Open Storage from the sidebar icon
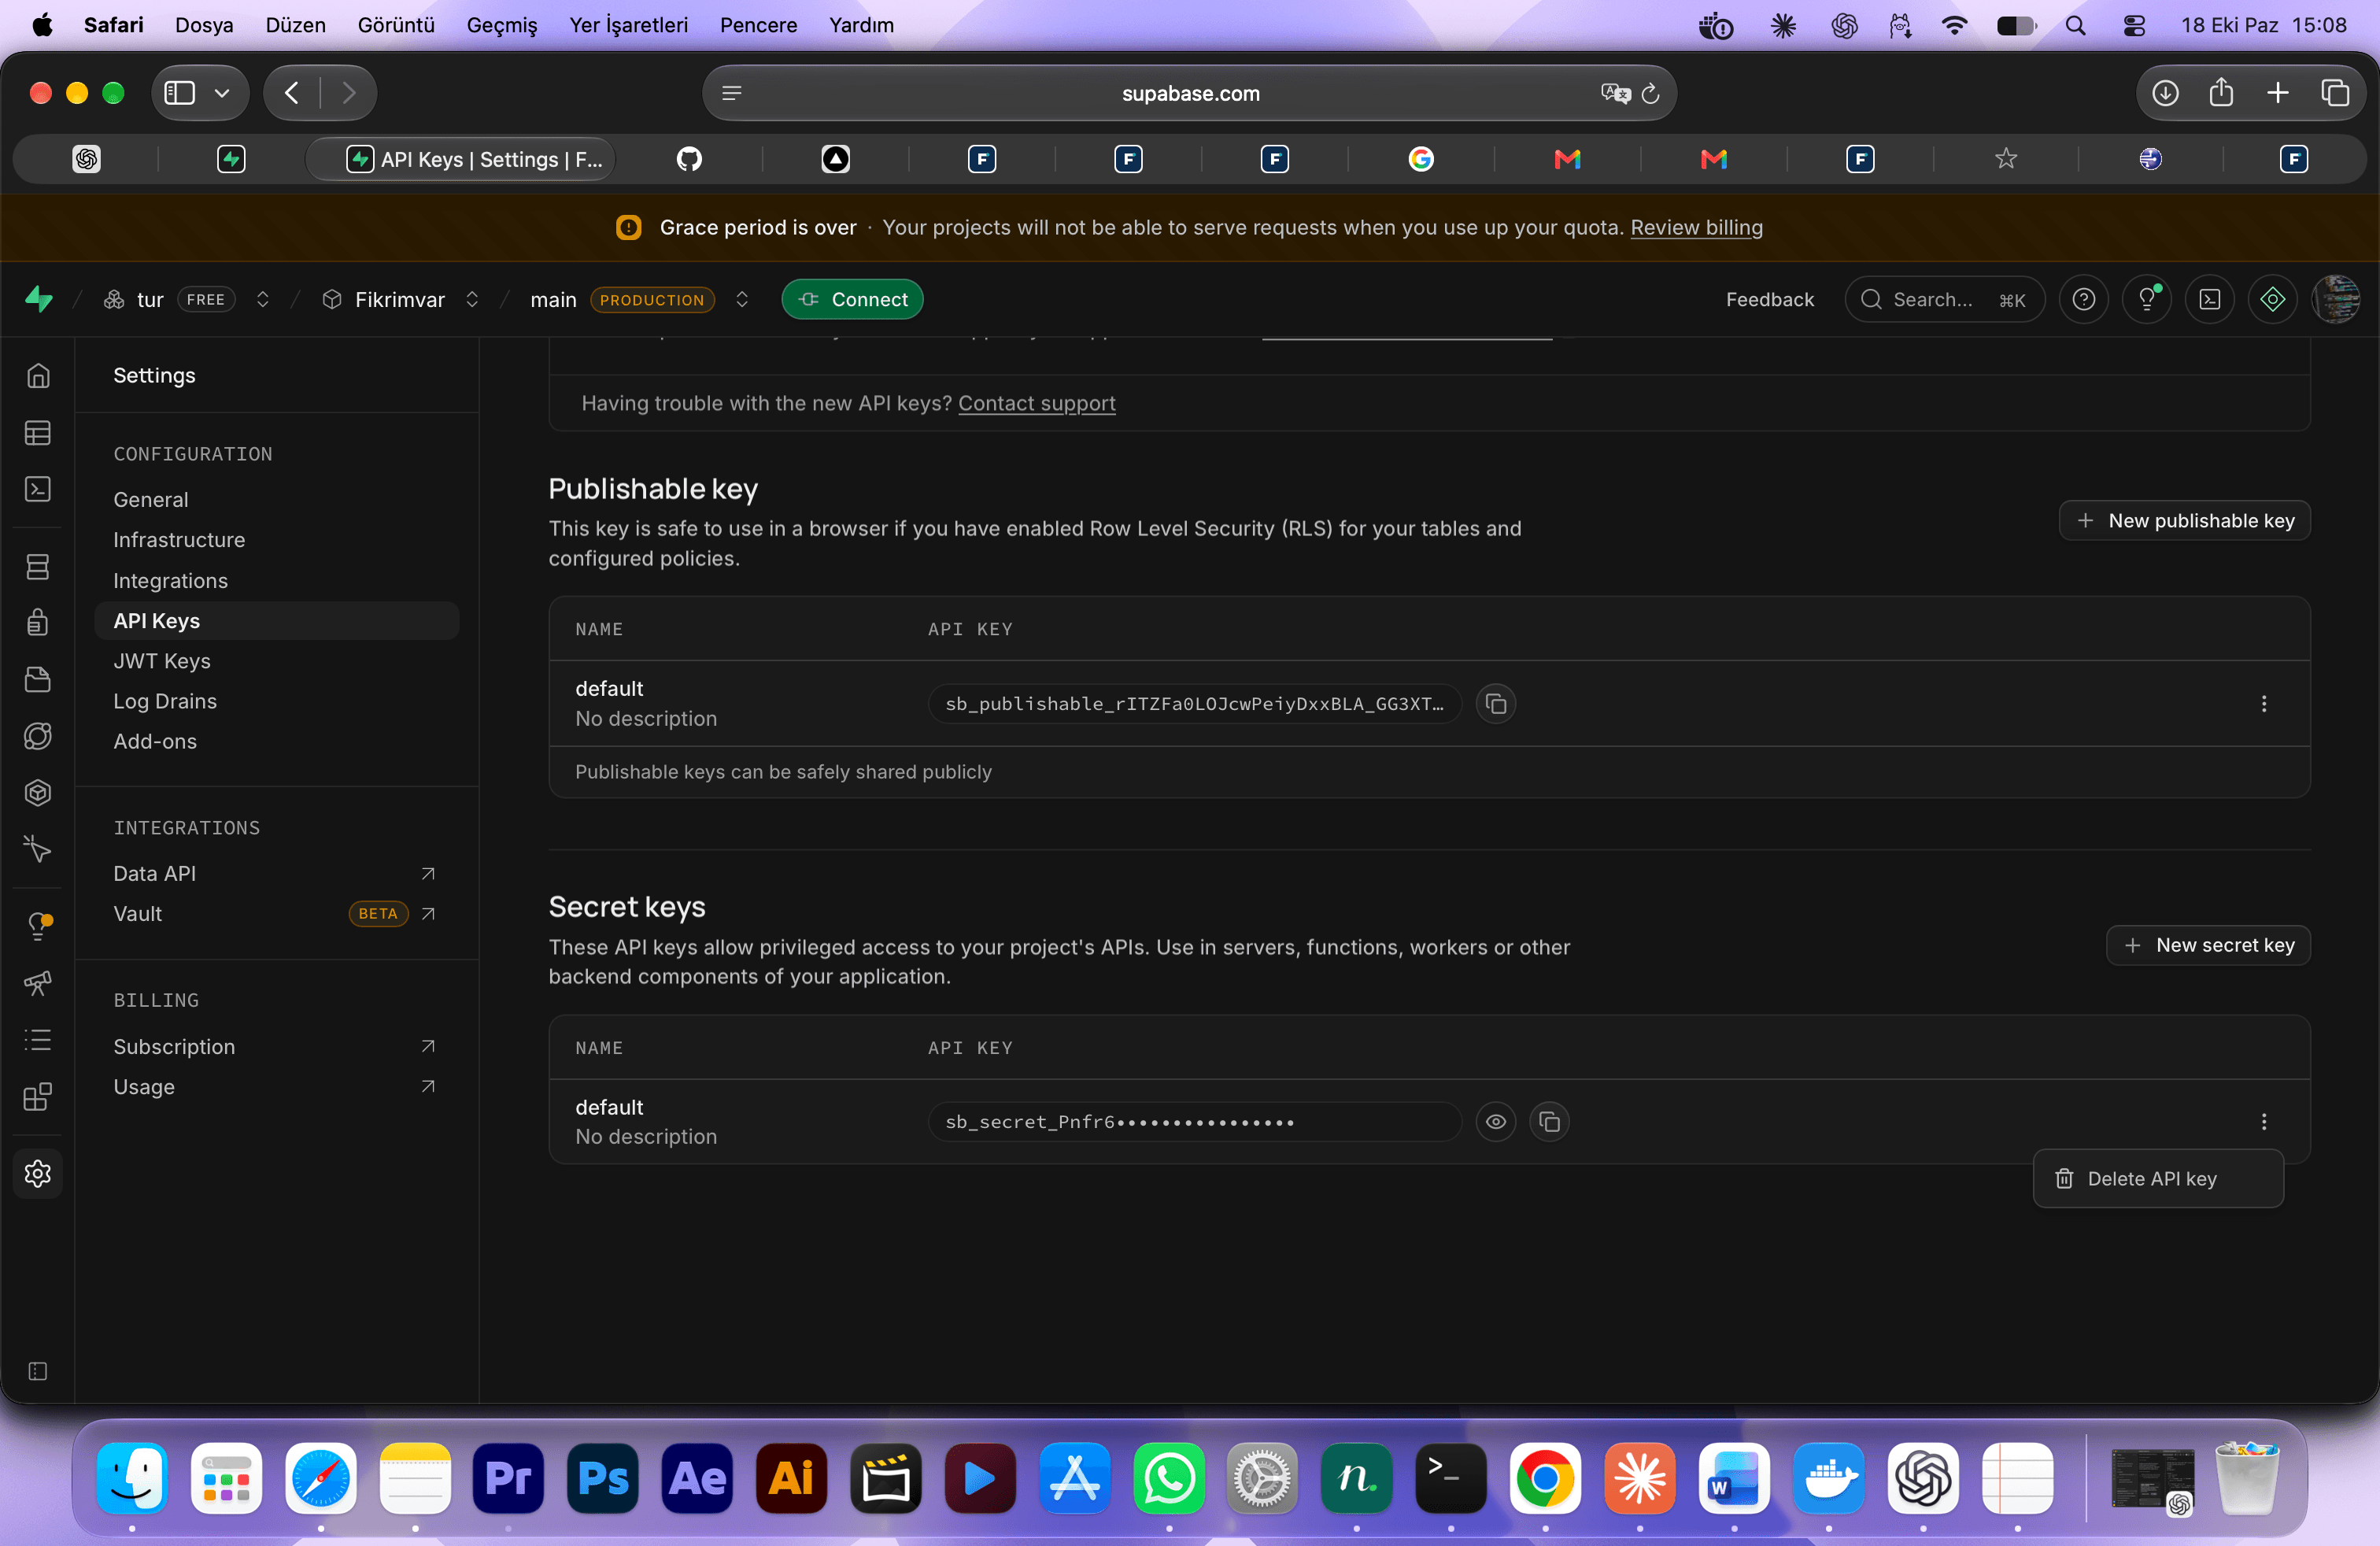Screen dimensions: 2380x1546 coord(38,680)
